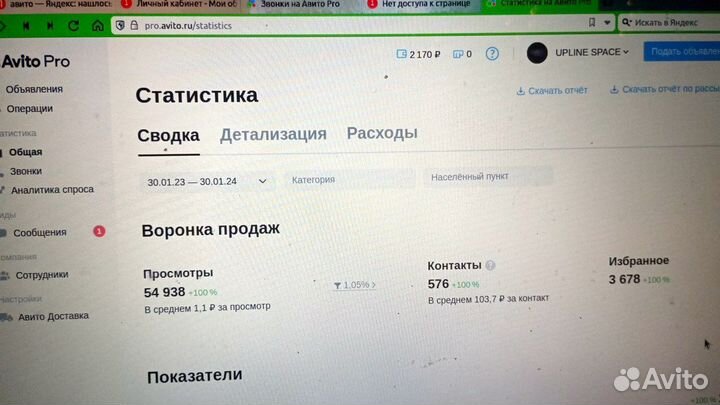Switch to the Личный кабинет browser tab
This screenshot has height=405, width=720.
click(180, 4)
